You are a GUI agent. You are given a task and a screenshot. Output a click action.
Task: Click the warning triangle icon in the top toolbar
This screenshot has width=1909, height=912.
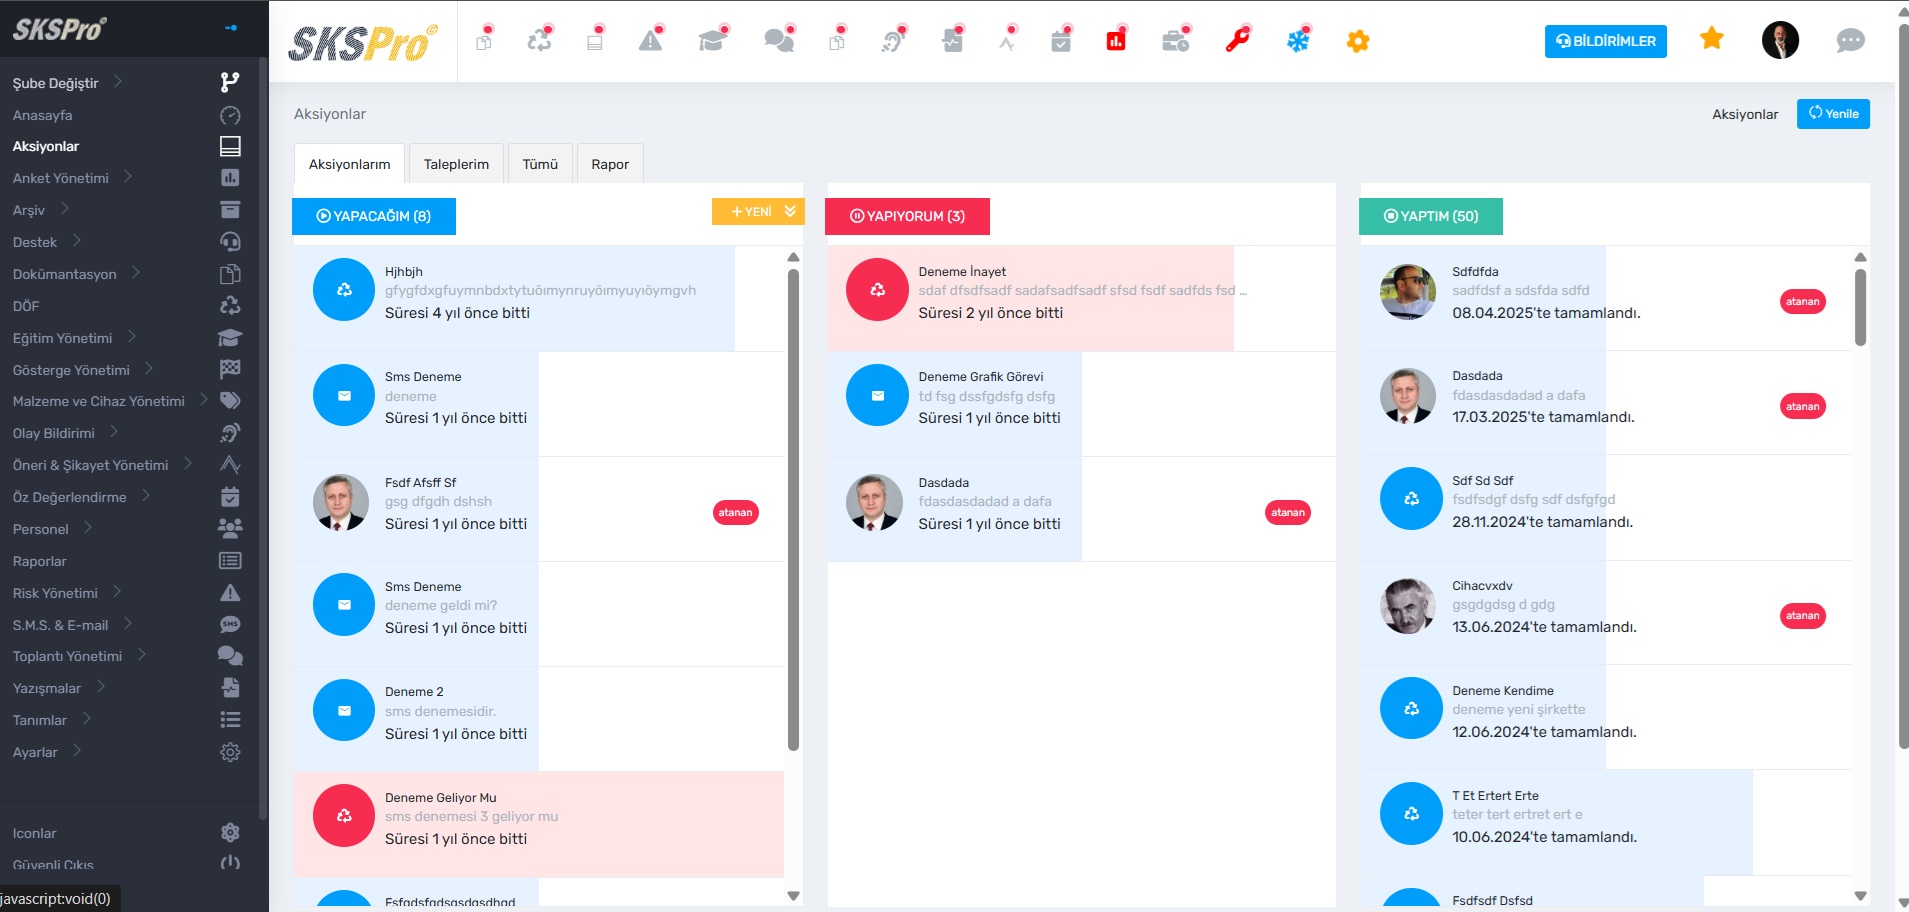(651, 41)
